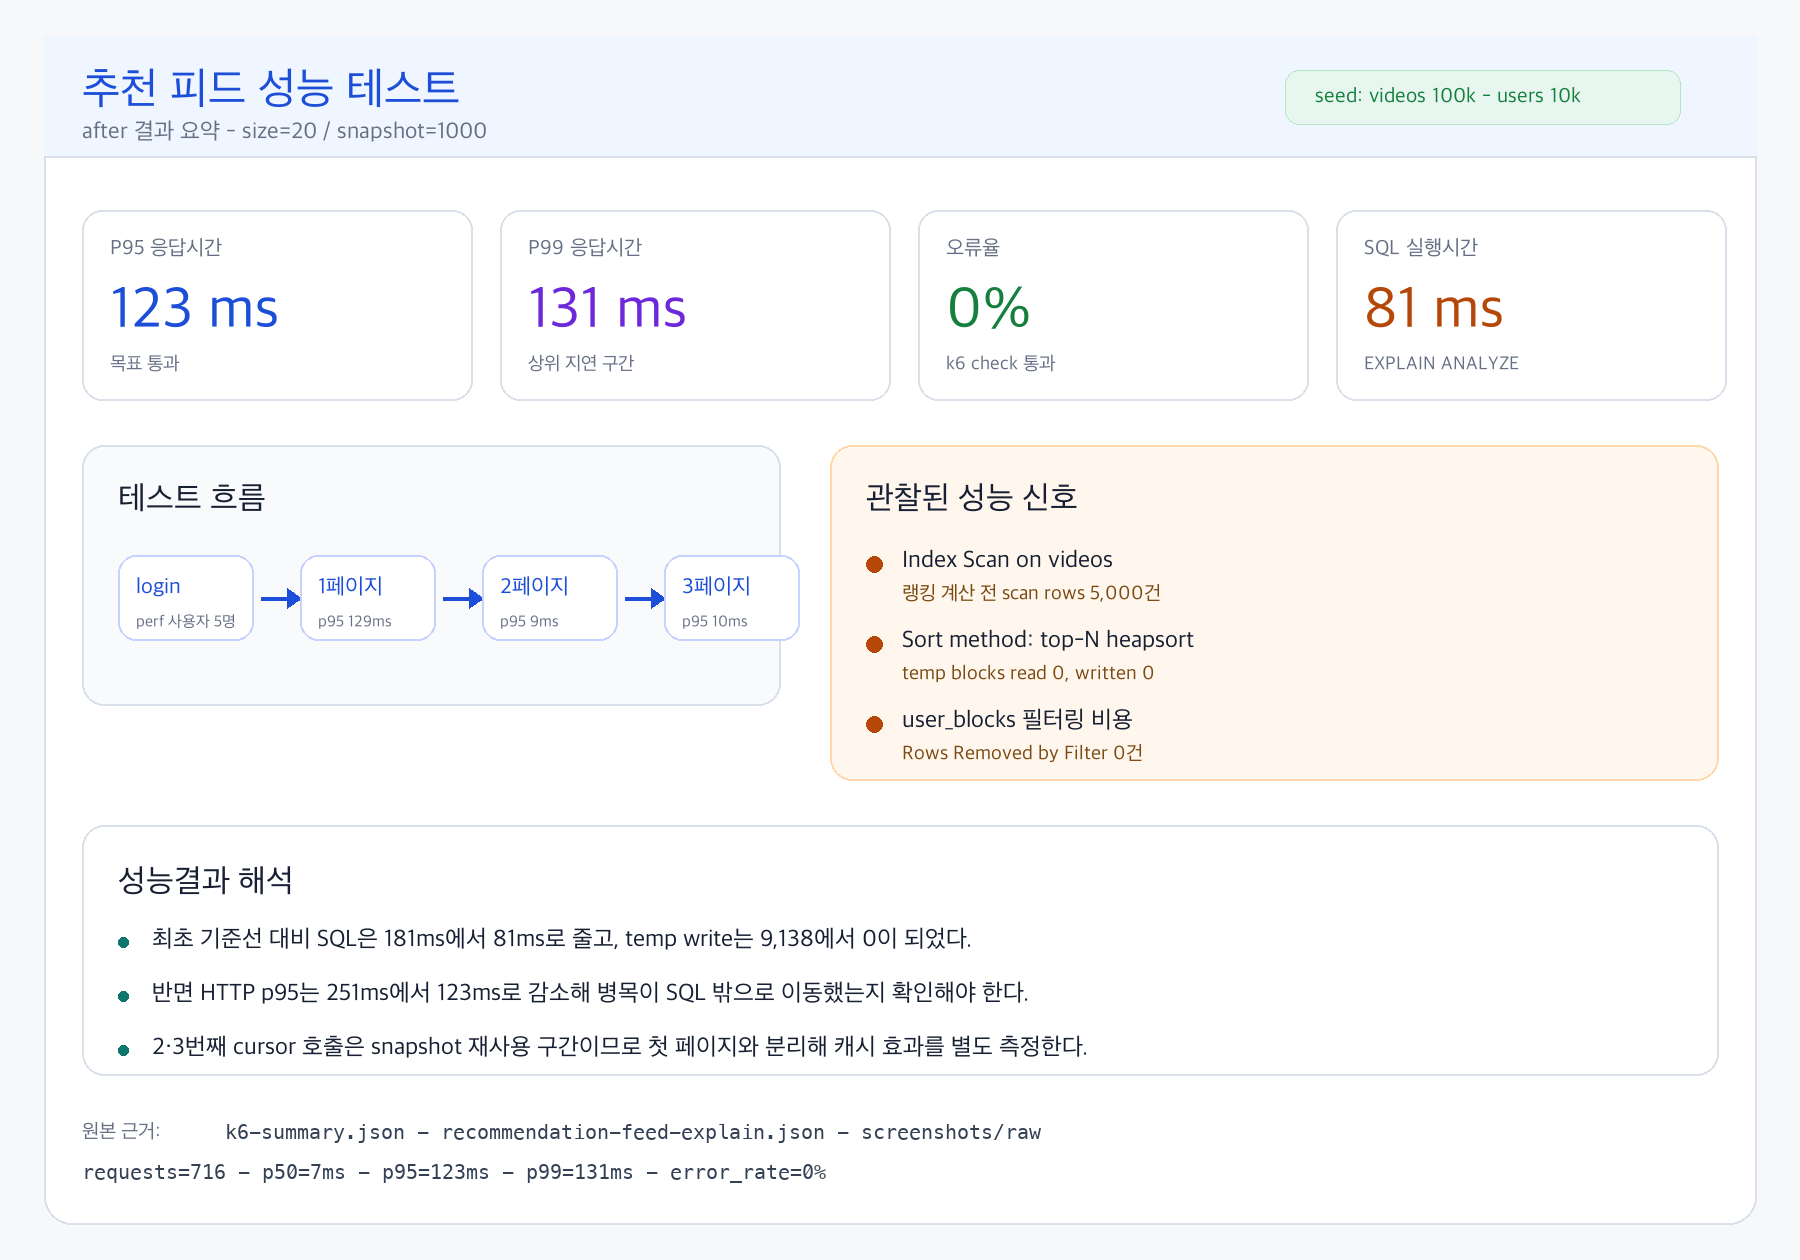Click Rows Removed by Filter 0건
This screenshot has height=1260, width=1800.
[x=1022, y=753]
